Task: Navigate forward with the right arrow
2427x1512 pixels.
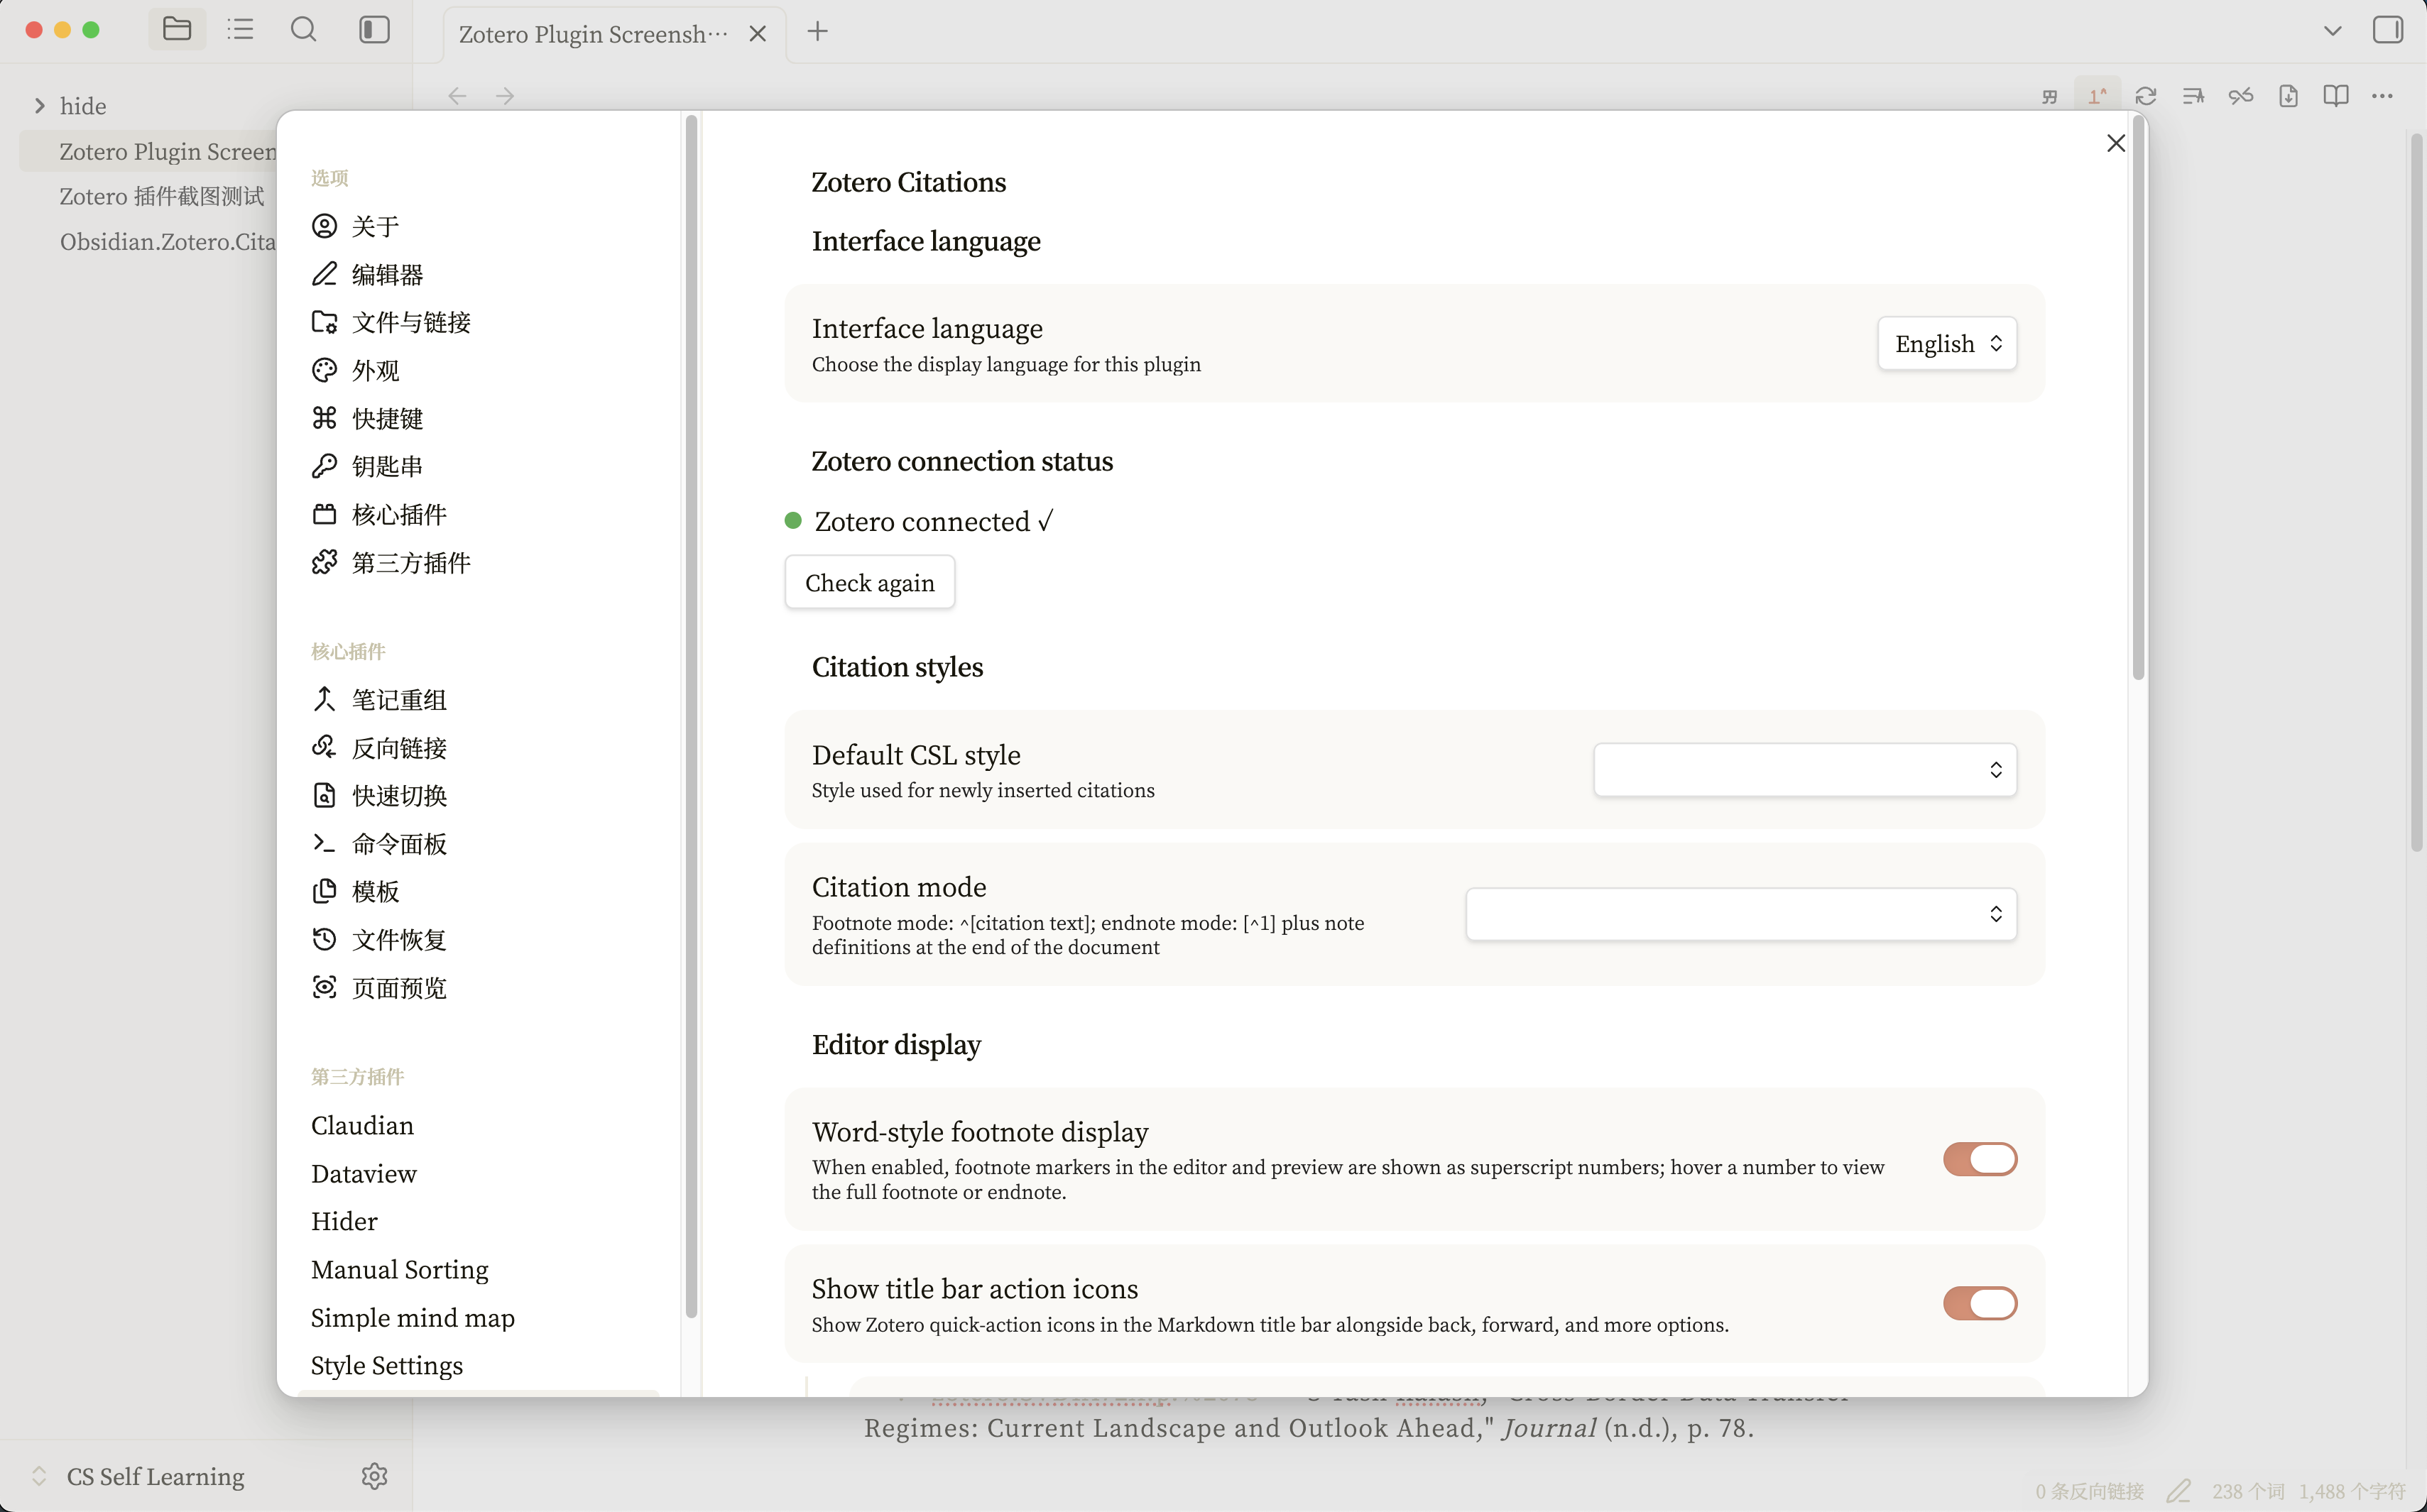Action: 505,96
